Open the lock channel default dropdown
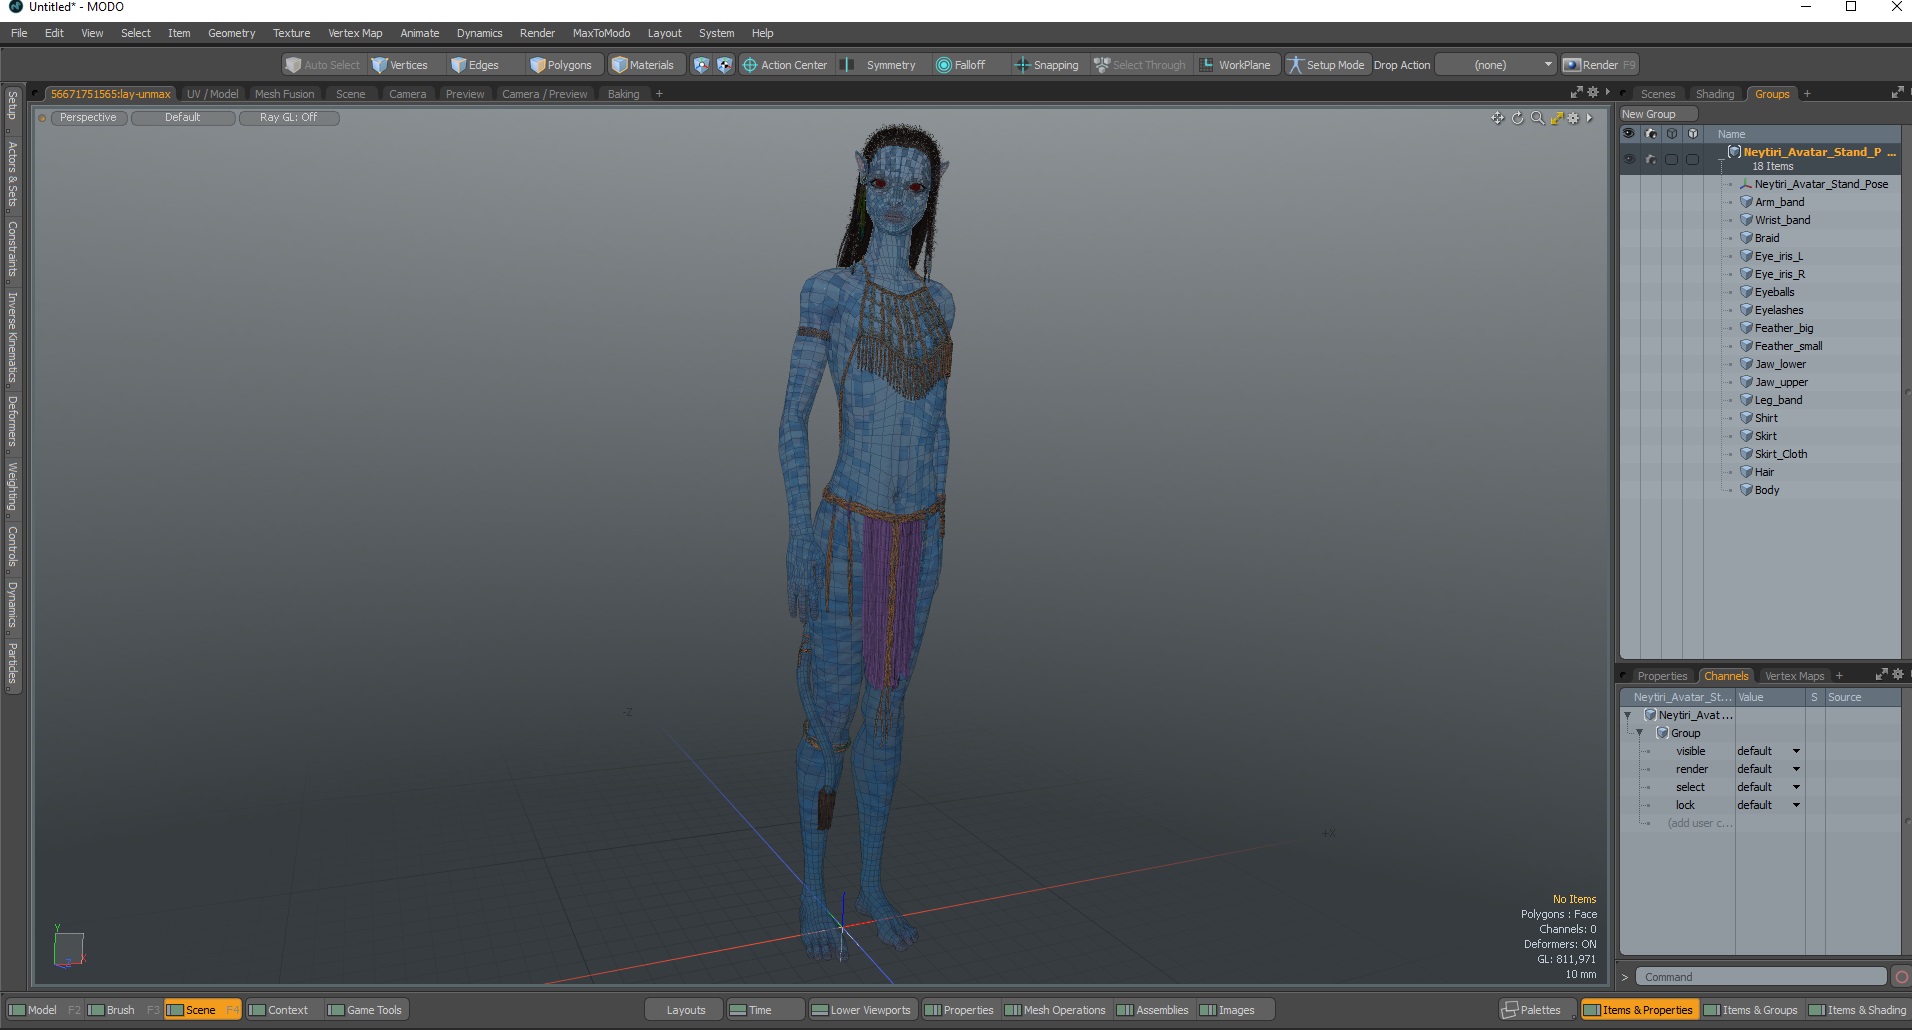Viewport: 1912px width, 1030px height. click(1769, 805)
